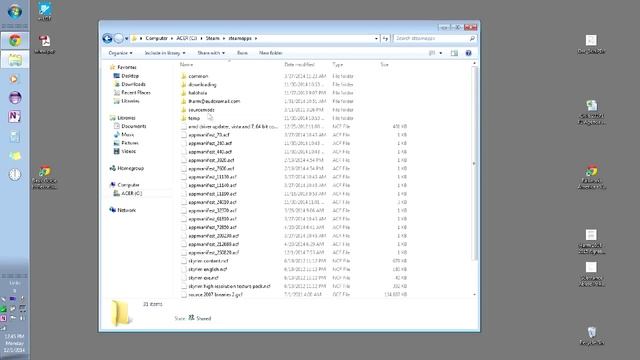Refresh the steamapps folder view
This screenshot has width=640, height=360.
tap(385, 38)
